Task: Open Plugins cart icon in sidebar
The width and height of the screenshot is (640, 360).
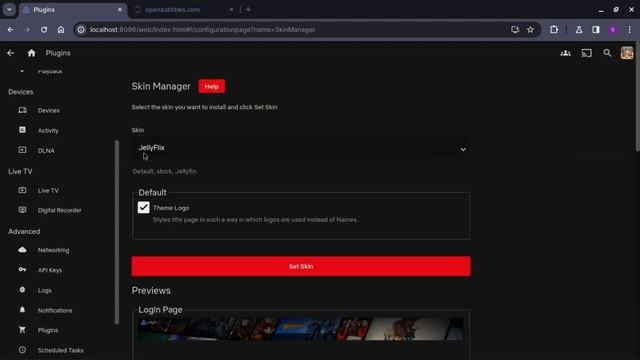Action: pos(22,330)
